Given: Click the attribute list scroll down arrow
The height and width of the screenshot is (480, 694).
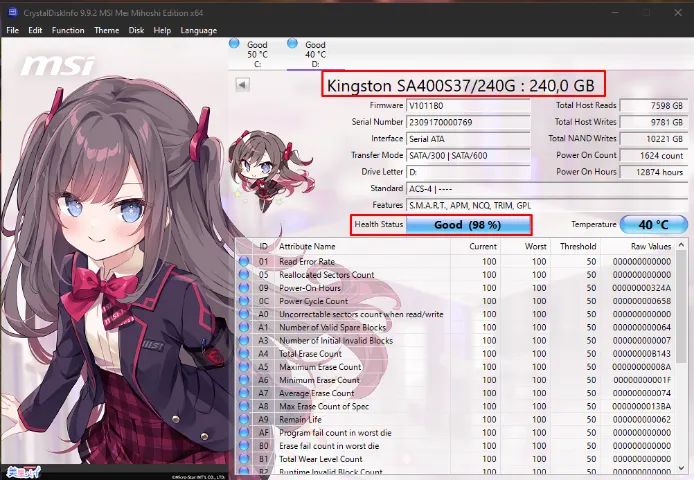Looking at the screenshot, I should coord(682,468).
